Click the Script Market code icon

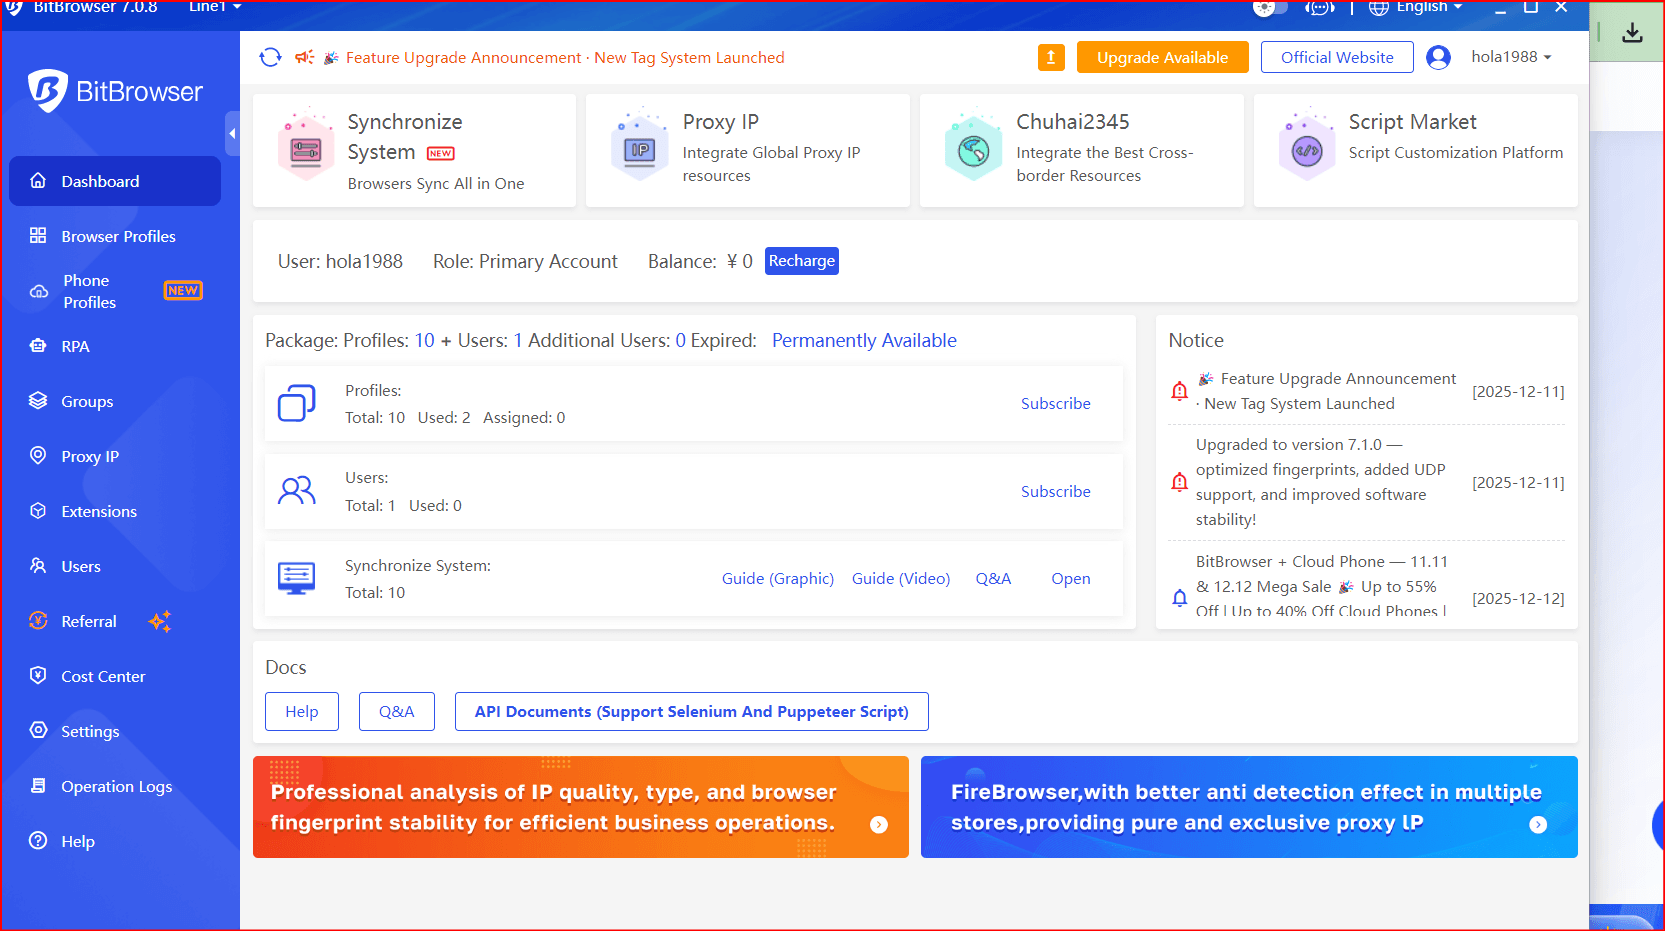1306,151
